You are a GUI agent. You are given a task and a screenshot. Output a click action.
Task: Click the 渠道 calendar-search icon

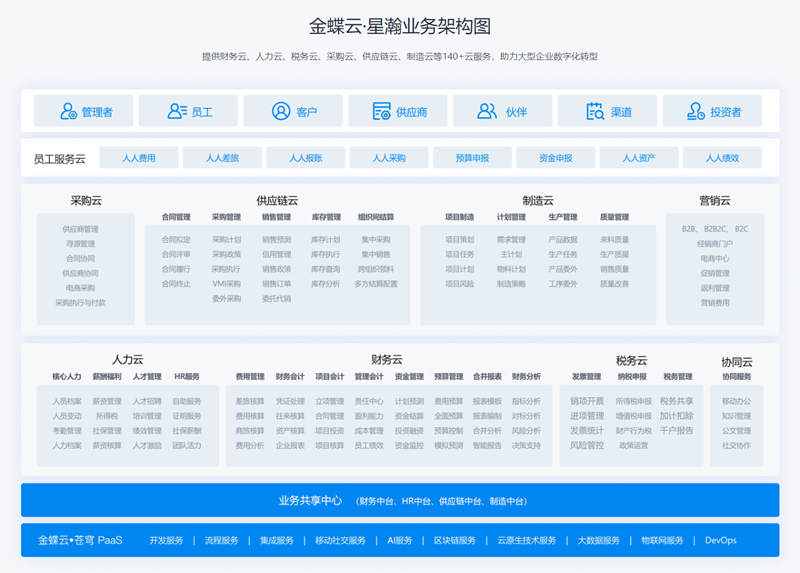(594, 111)
